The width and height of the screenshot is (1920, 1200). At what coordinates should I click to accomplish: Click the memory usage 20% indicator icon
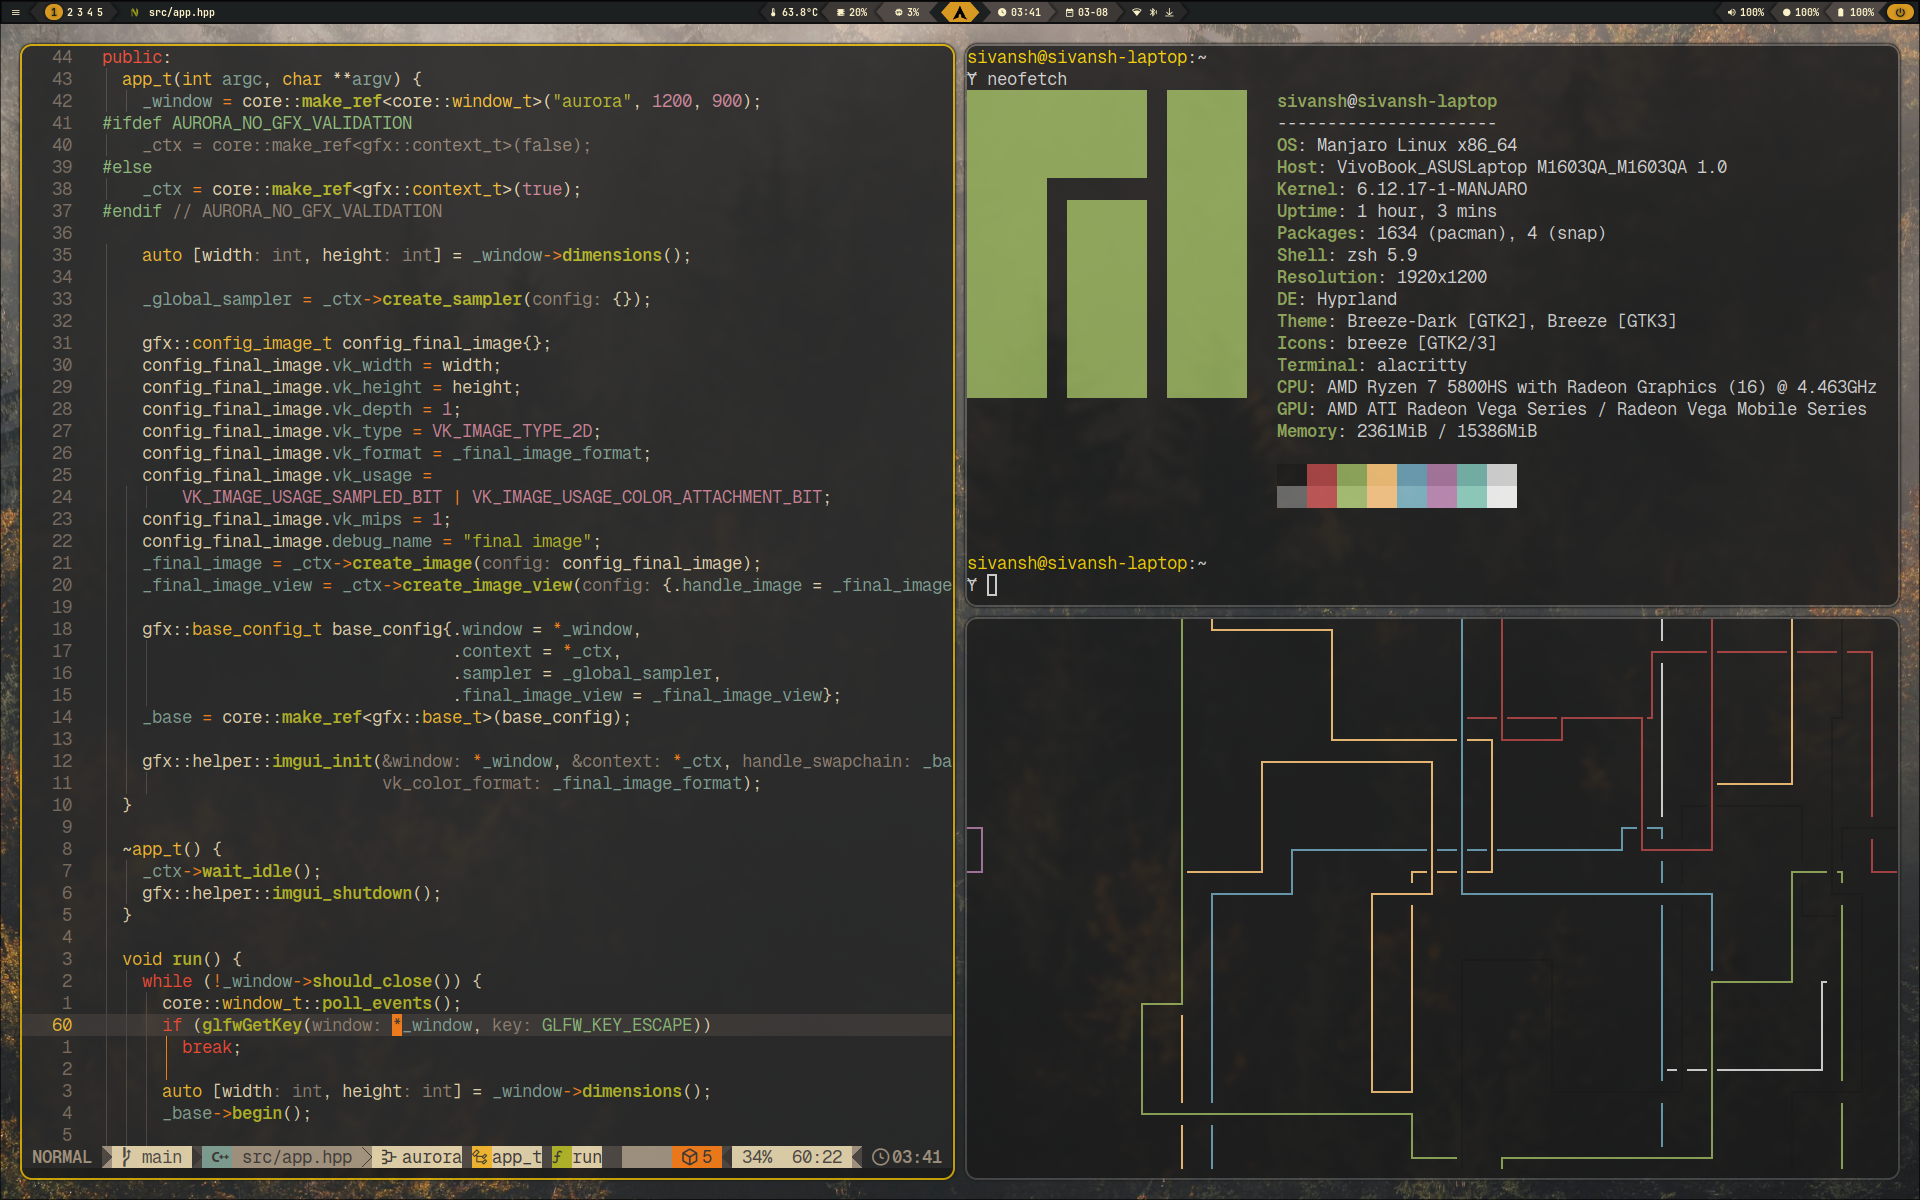842,12
